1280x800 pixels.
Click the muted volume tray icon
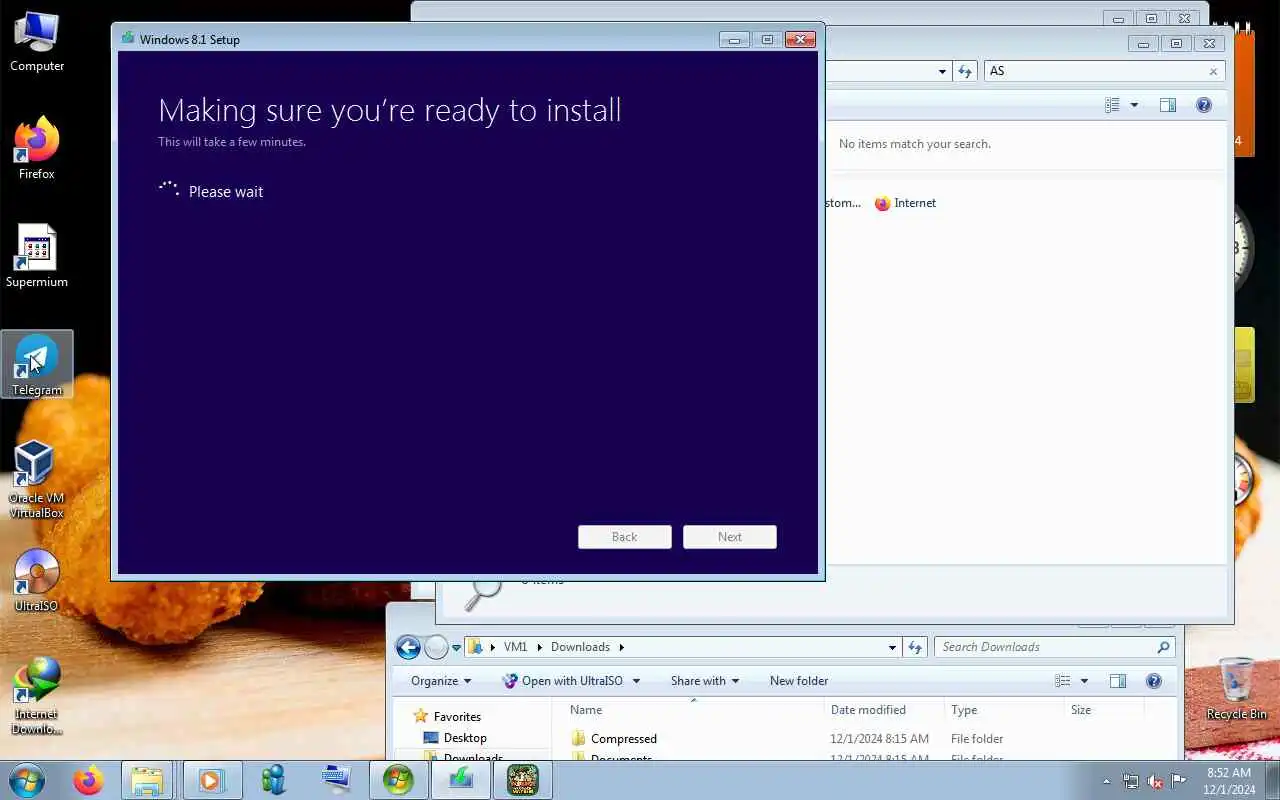[1154, 781]
